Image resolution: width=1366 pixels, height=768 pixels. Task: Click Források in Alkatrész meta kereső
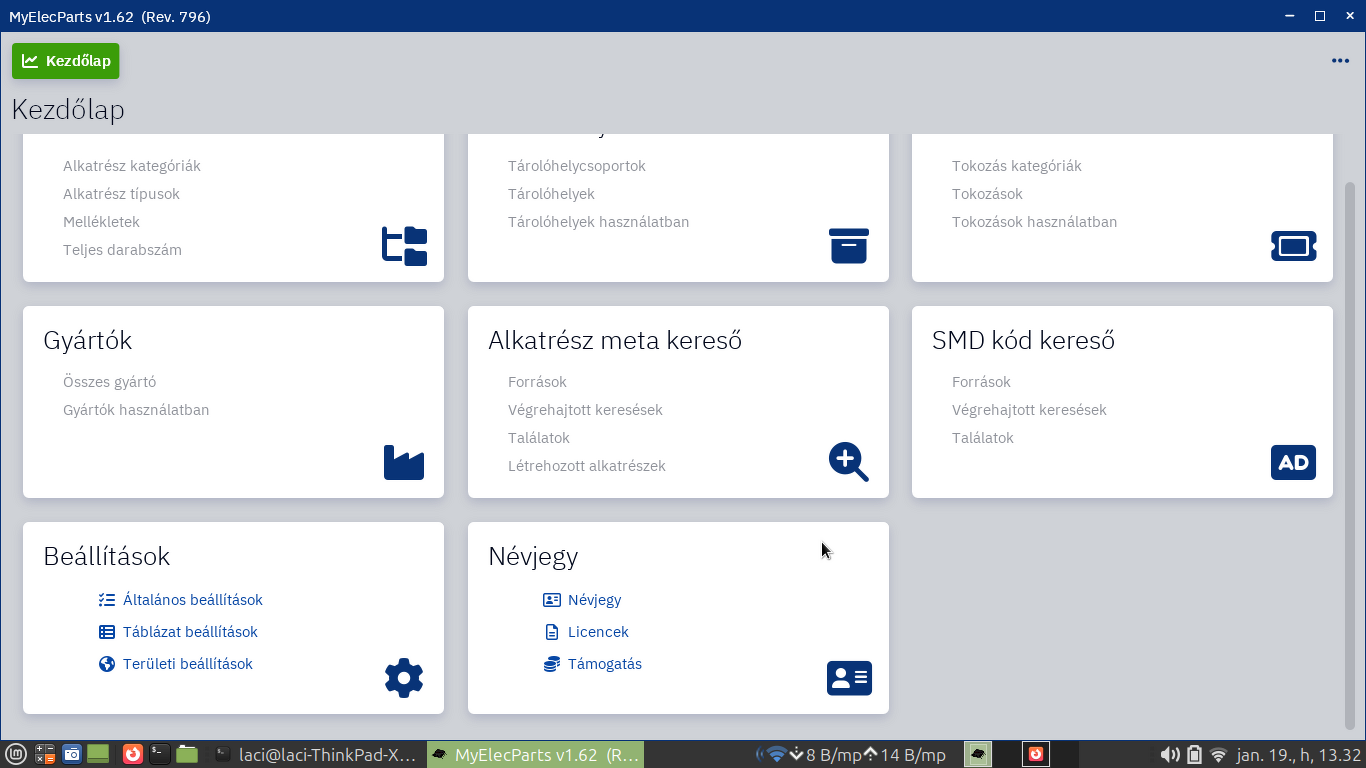(537, 382)
